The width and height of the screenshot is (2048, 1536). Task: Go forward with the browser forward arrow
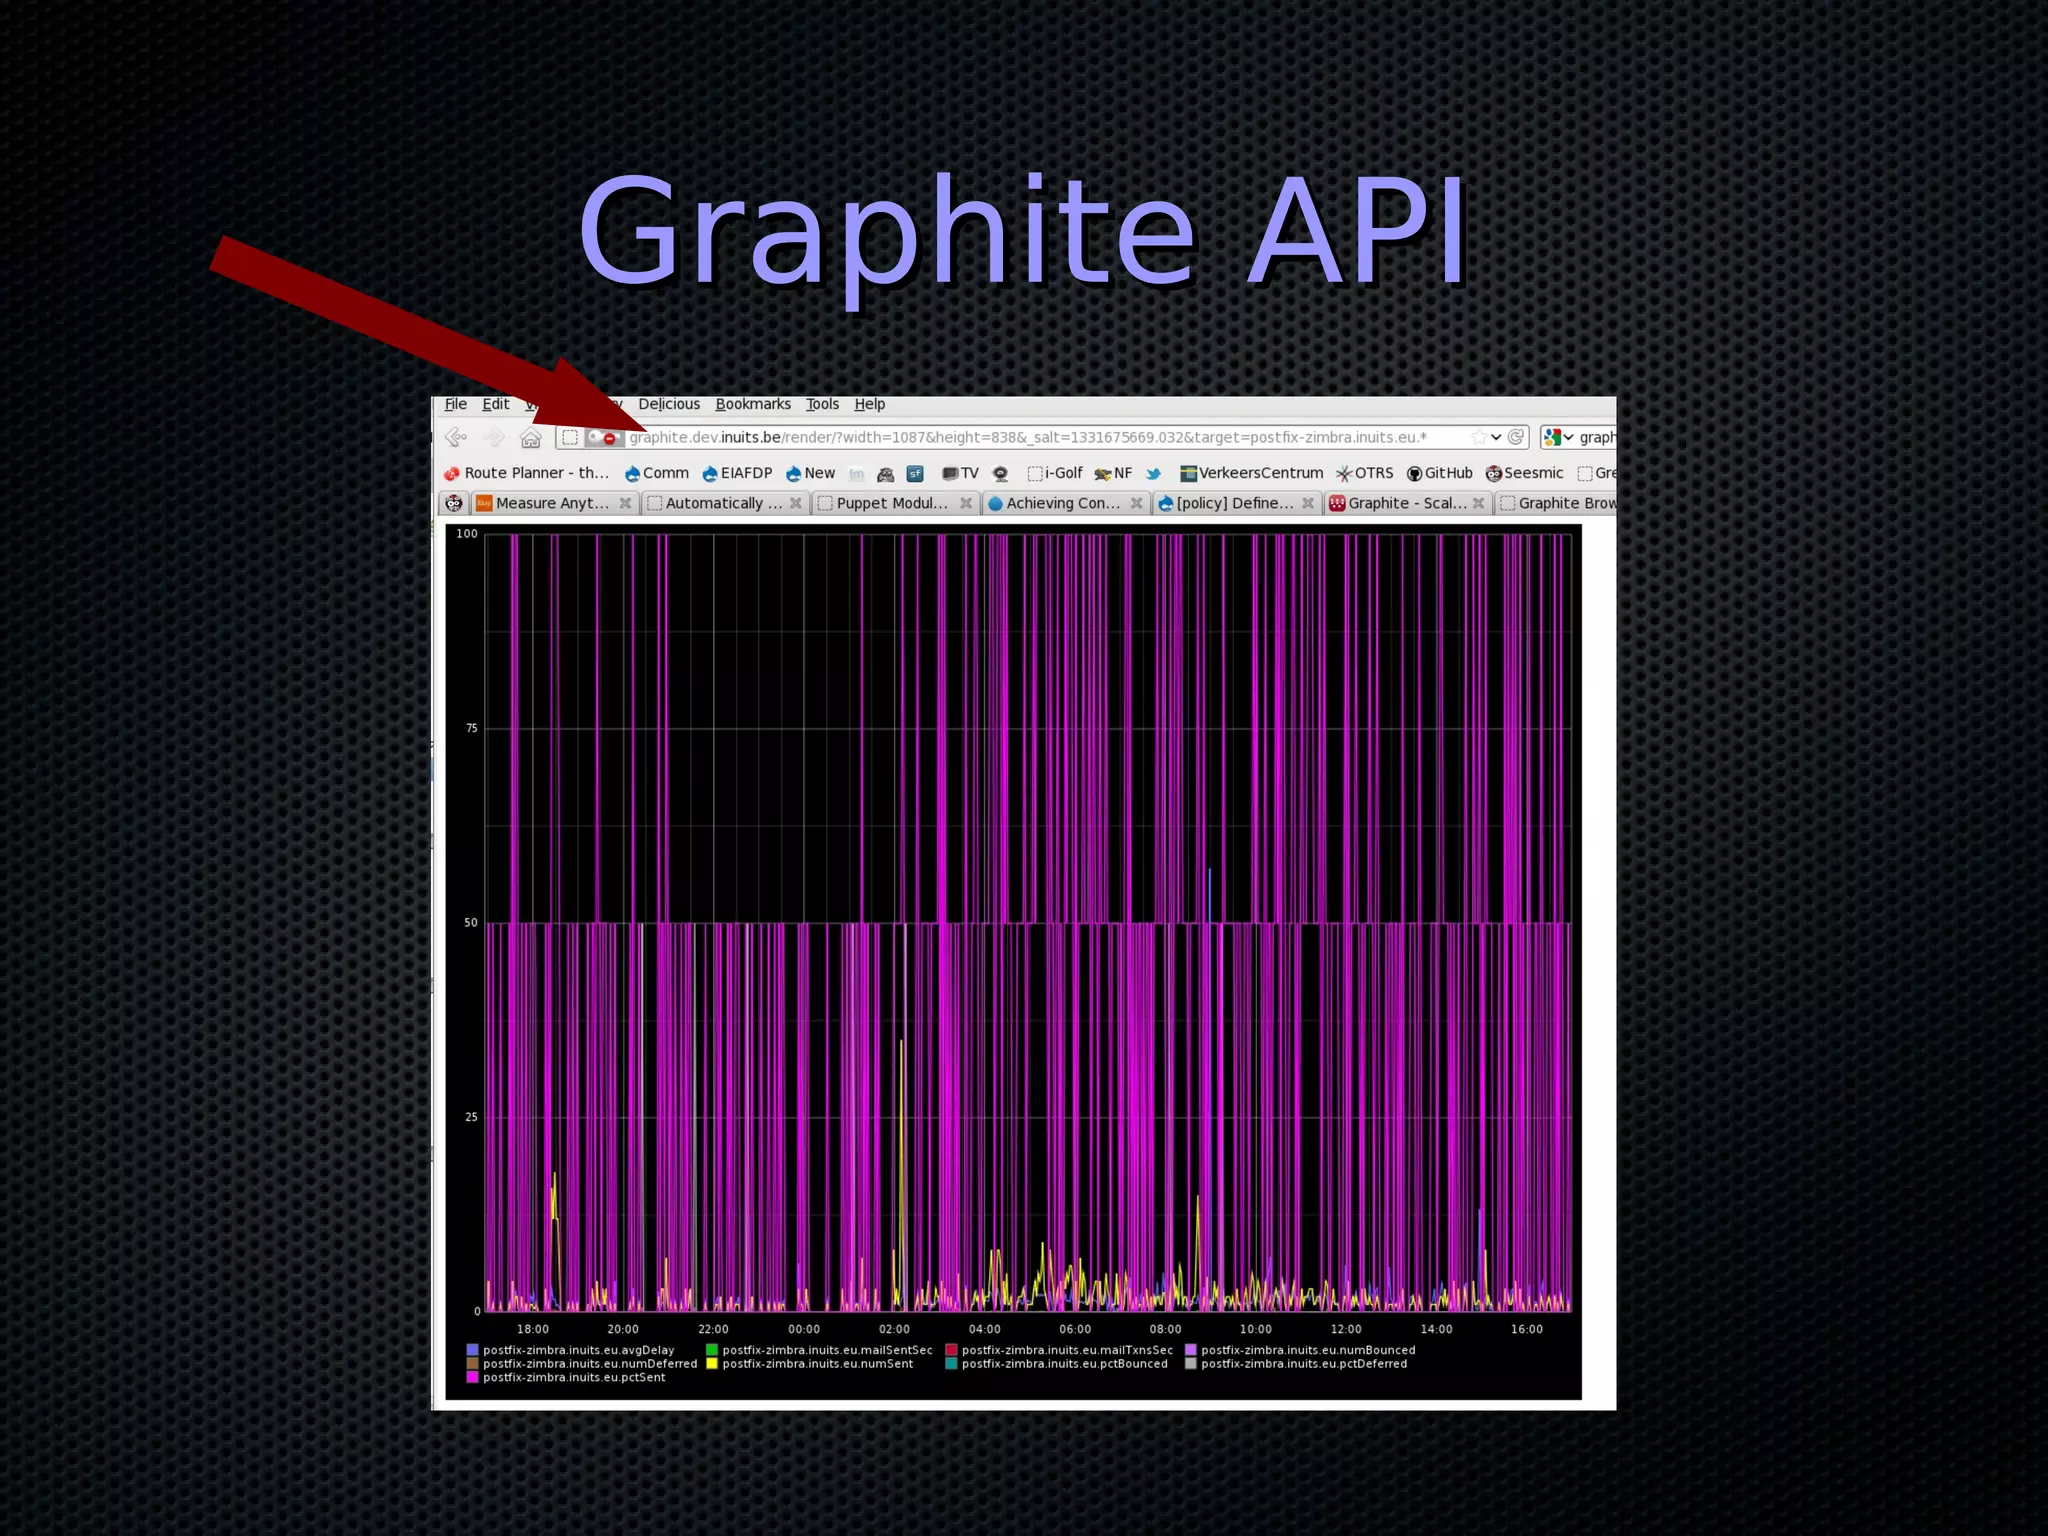493,437
